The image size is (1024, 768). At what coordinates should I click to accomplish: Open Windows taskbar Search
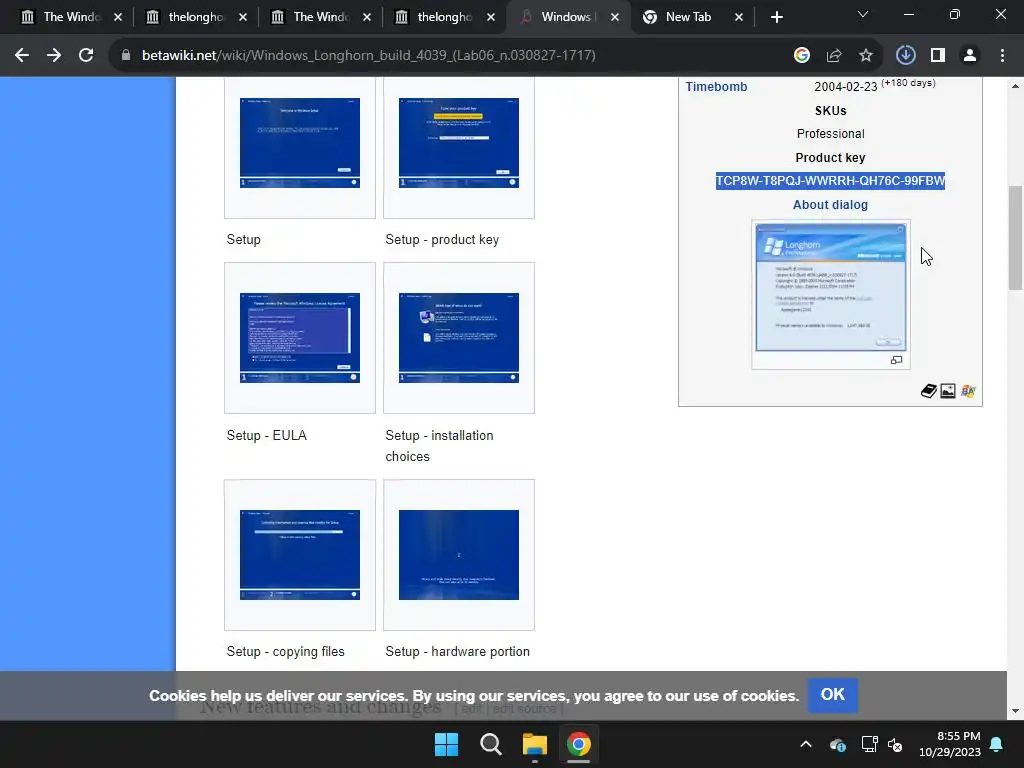coord(490,744)
